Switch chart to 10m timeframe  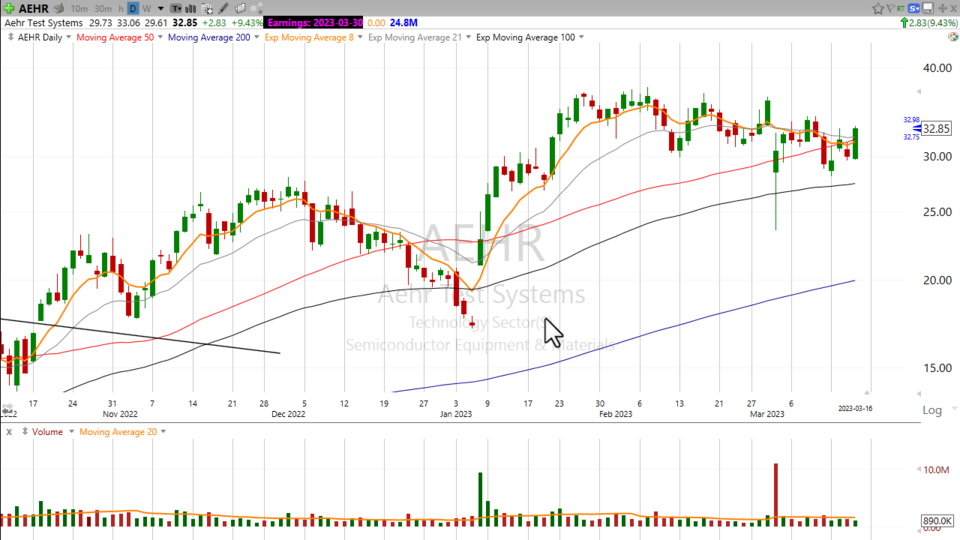[x=79, y=9]
